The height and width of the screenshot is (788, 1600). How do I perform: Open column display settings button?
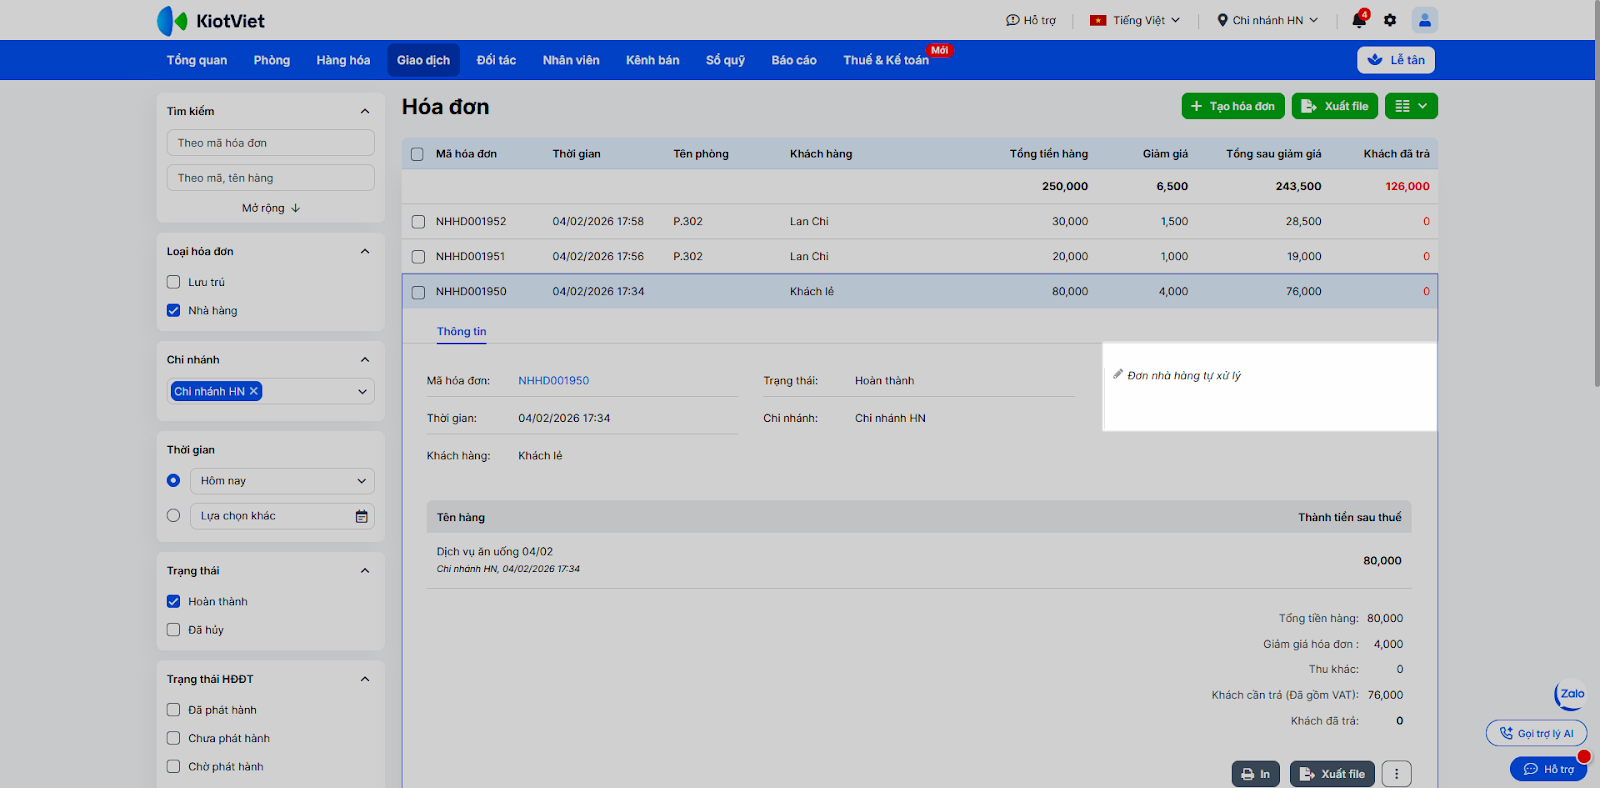1411,106
